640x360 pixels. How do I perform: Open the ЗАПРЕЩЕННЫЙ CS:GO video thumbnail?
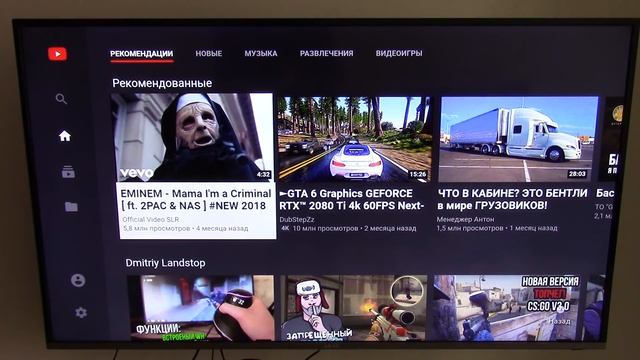click(x=354, y=308)
